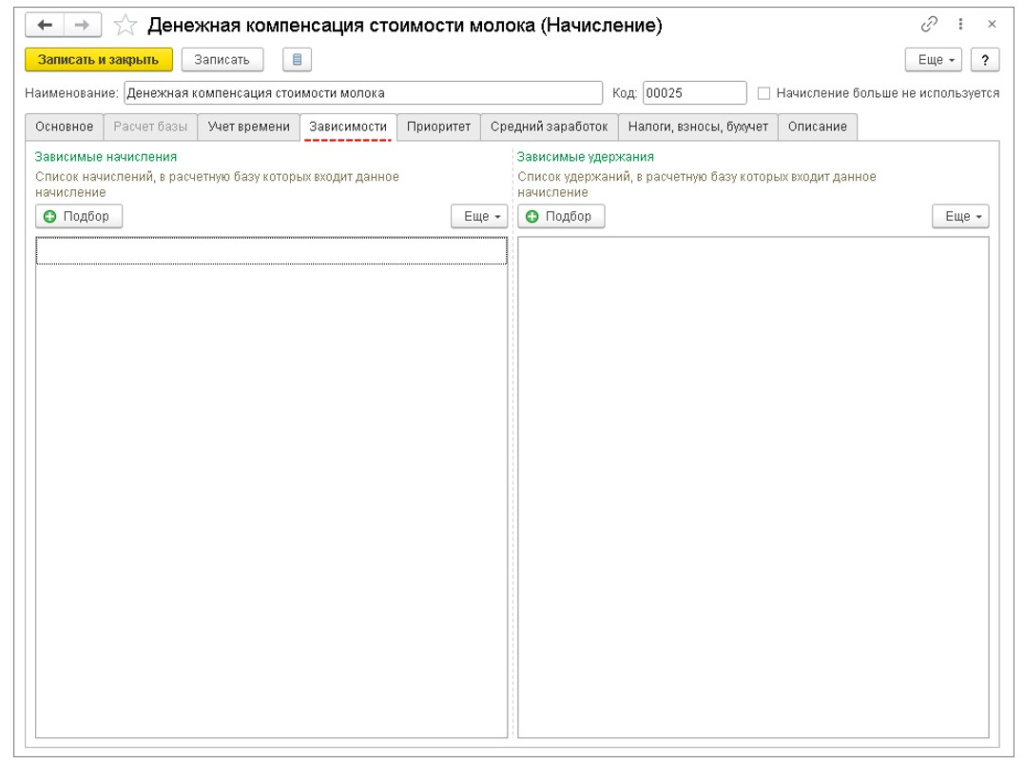Switch to the 'Учет времени' tab
Screen dimensions: 1024x763
[248, 127]
